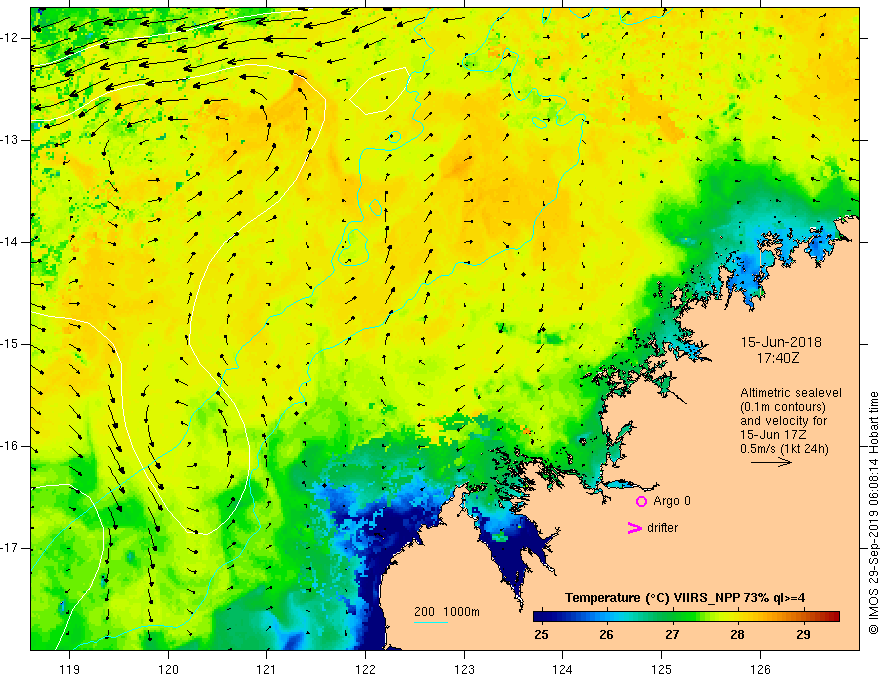Viewport: 880px width, 680px height.
Task: Click the time text 17:40Z
Action: [778, 357]
